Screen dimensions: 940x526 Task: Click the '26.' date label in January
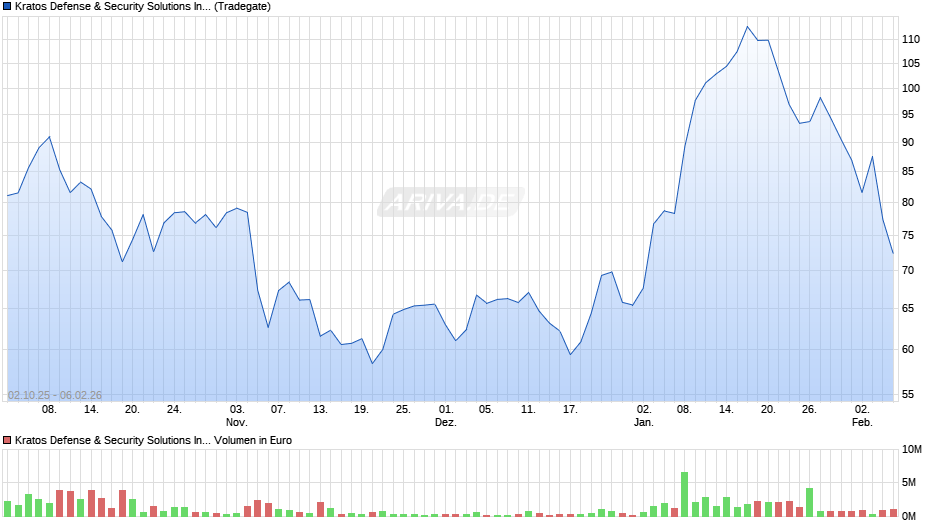[809, 409]
